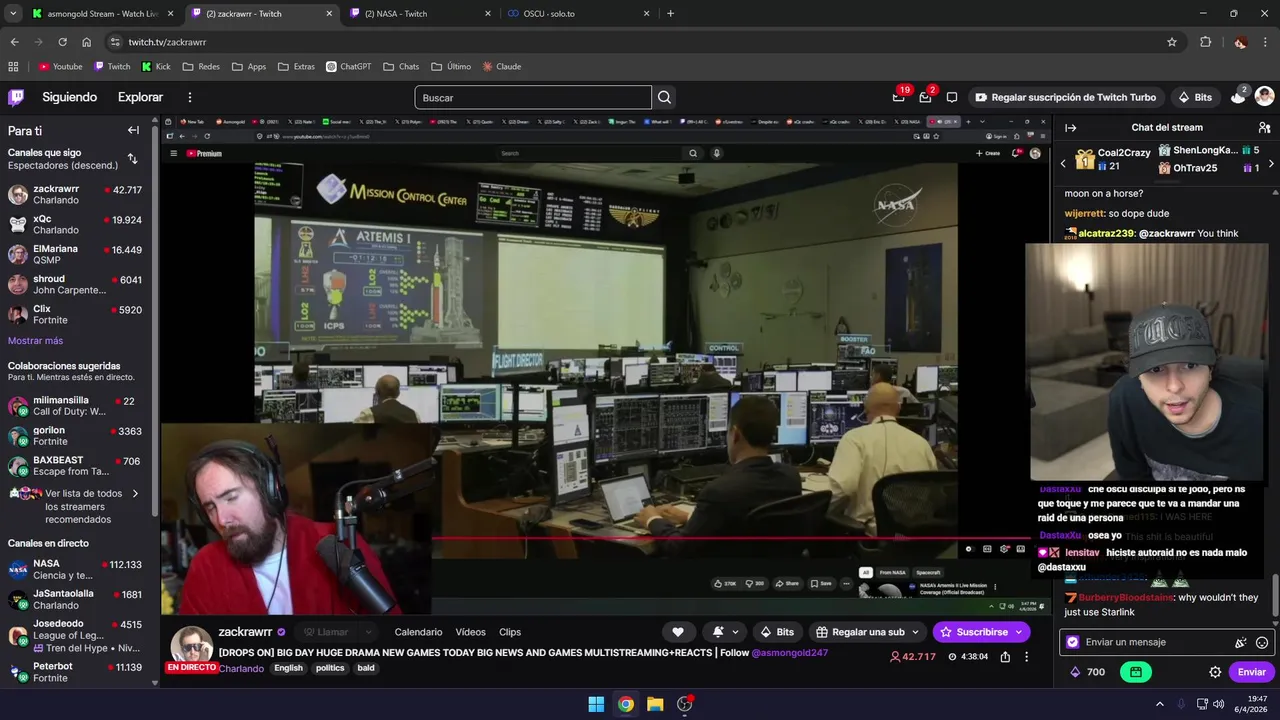Click the bald tag
Screen dimensions: 1280x720
tap(366, 668)
